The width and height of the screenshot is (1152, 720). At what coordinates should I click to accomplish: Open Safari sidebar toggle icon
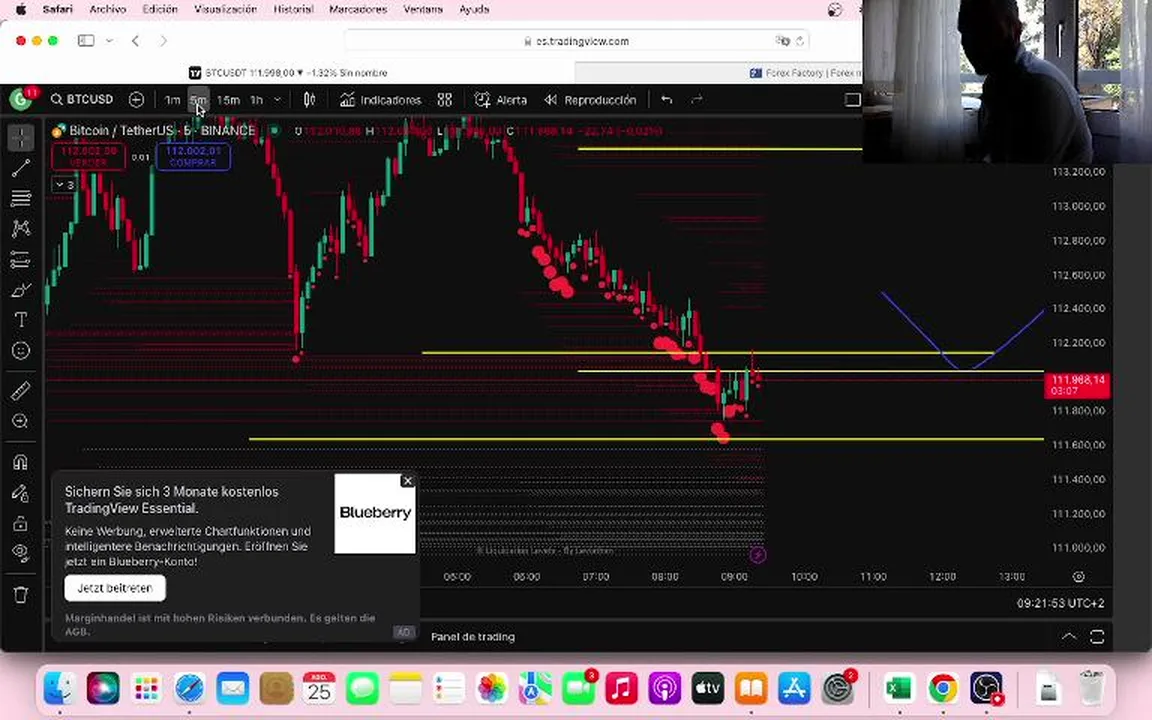[86, 41]
